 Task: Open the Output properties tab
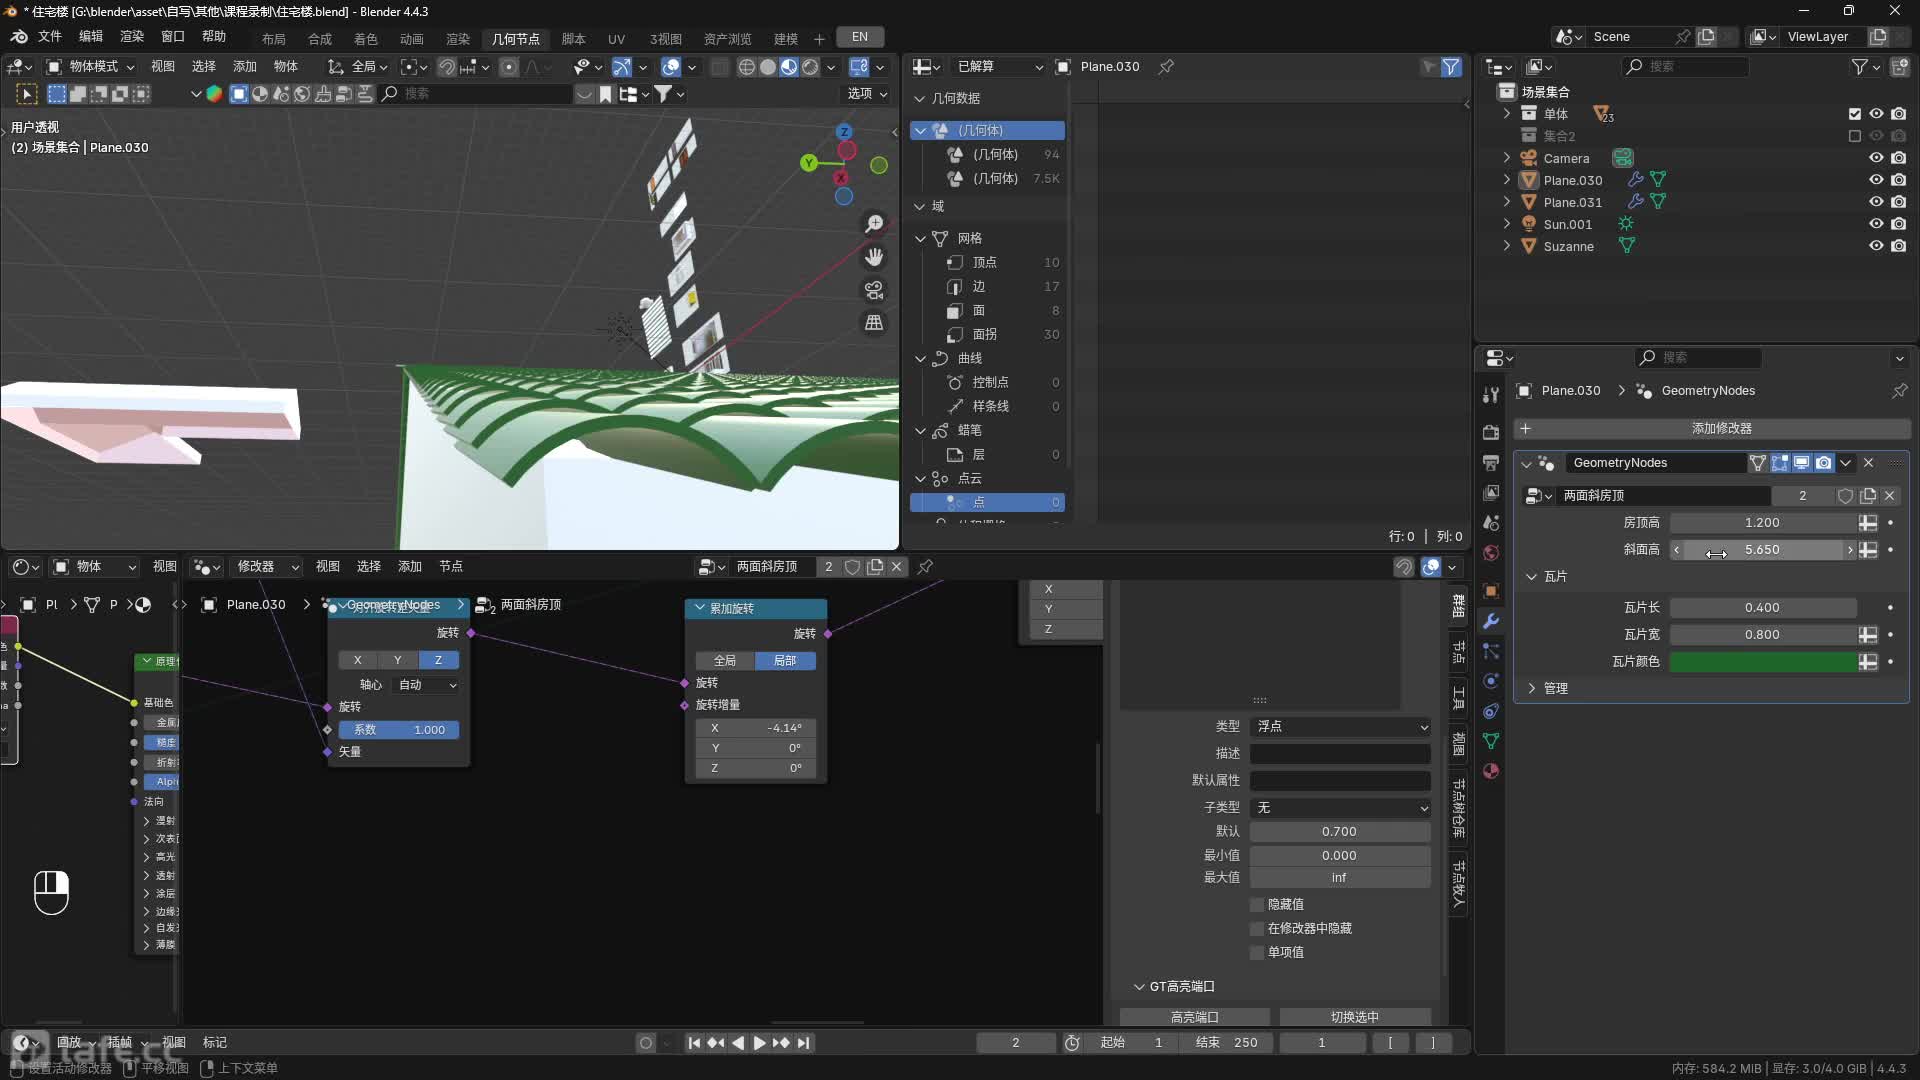1491,462
